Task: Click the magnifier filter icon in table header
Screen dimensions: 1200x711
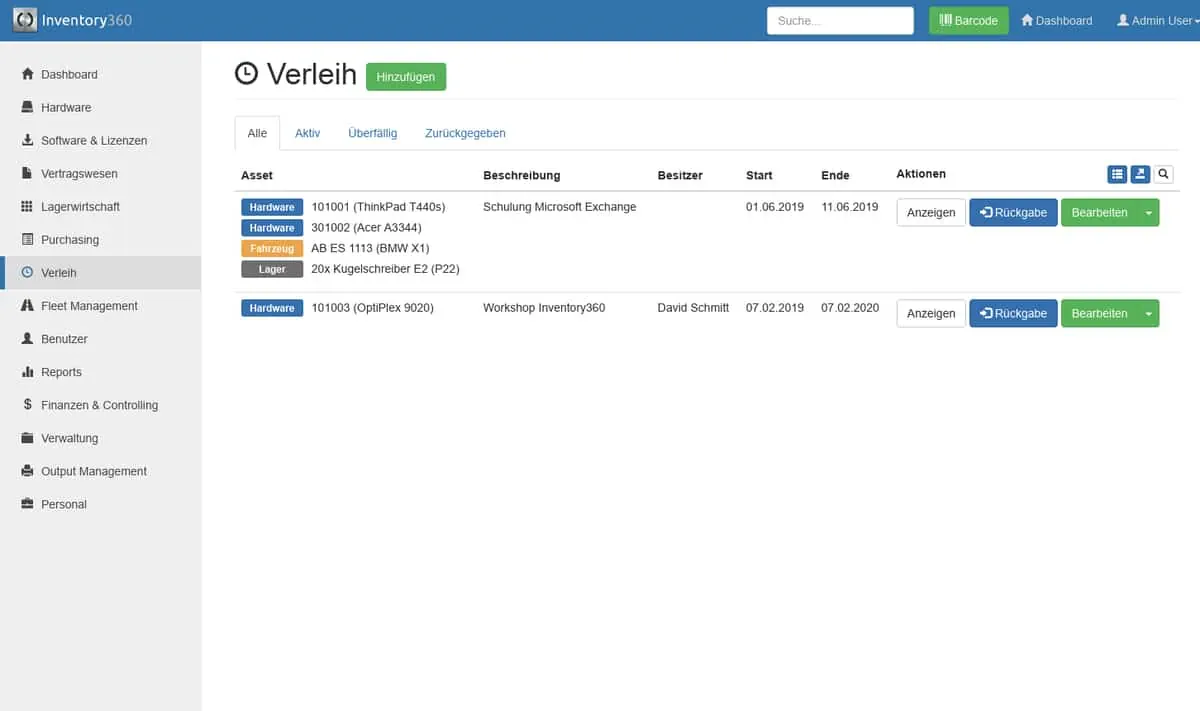Action: coord(1163,174)
